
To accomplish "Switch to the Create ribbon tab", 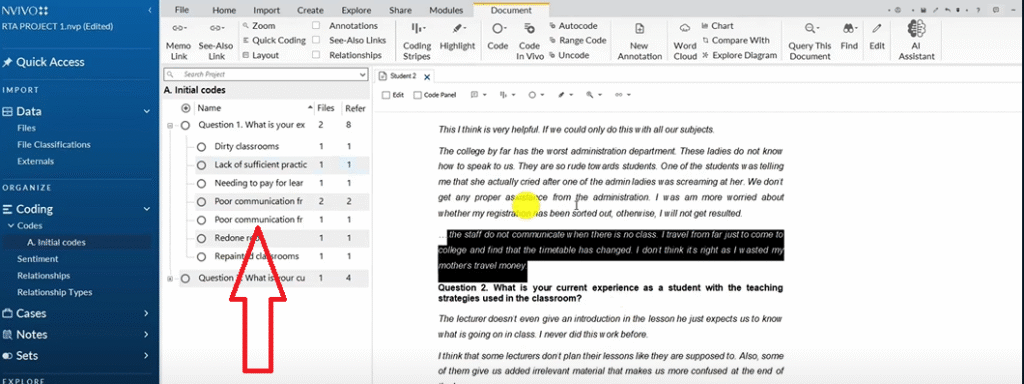I will pos(310,10).
